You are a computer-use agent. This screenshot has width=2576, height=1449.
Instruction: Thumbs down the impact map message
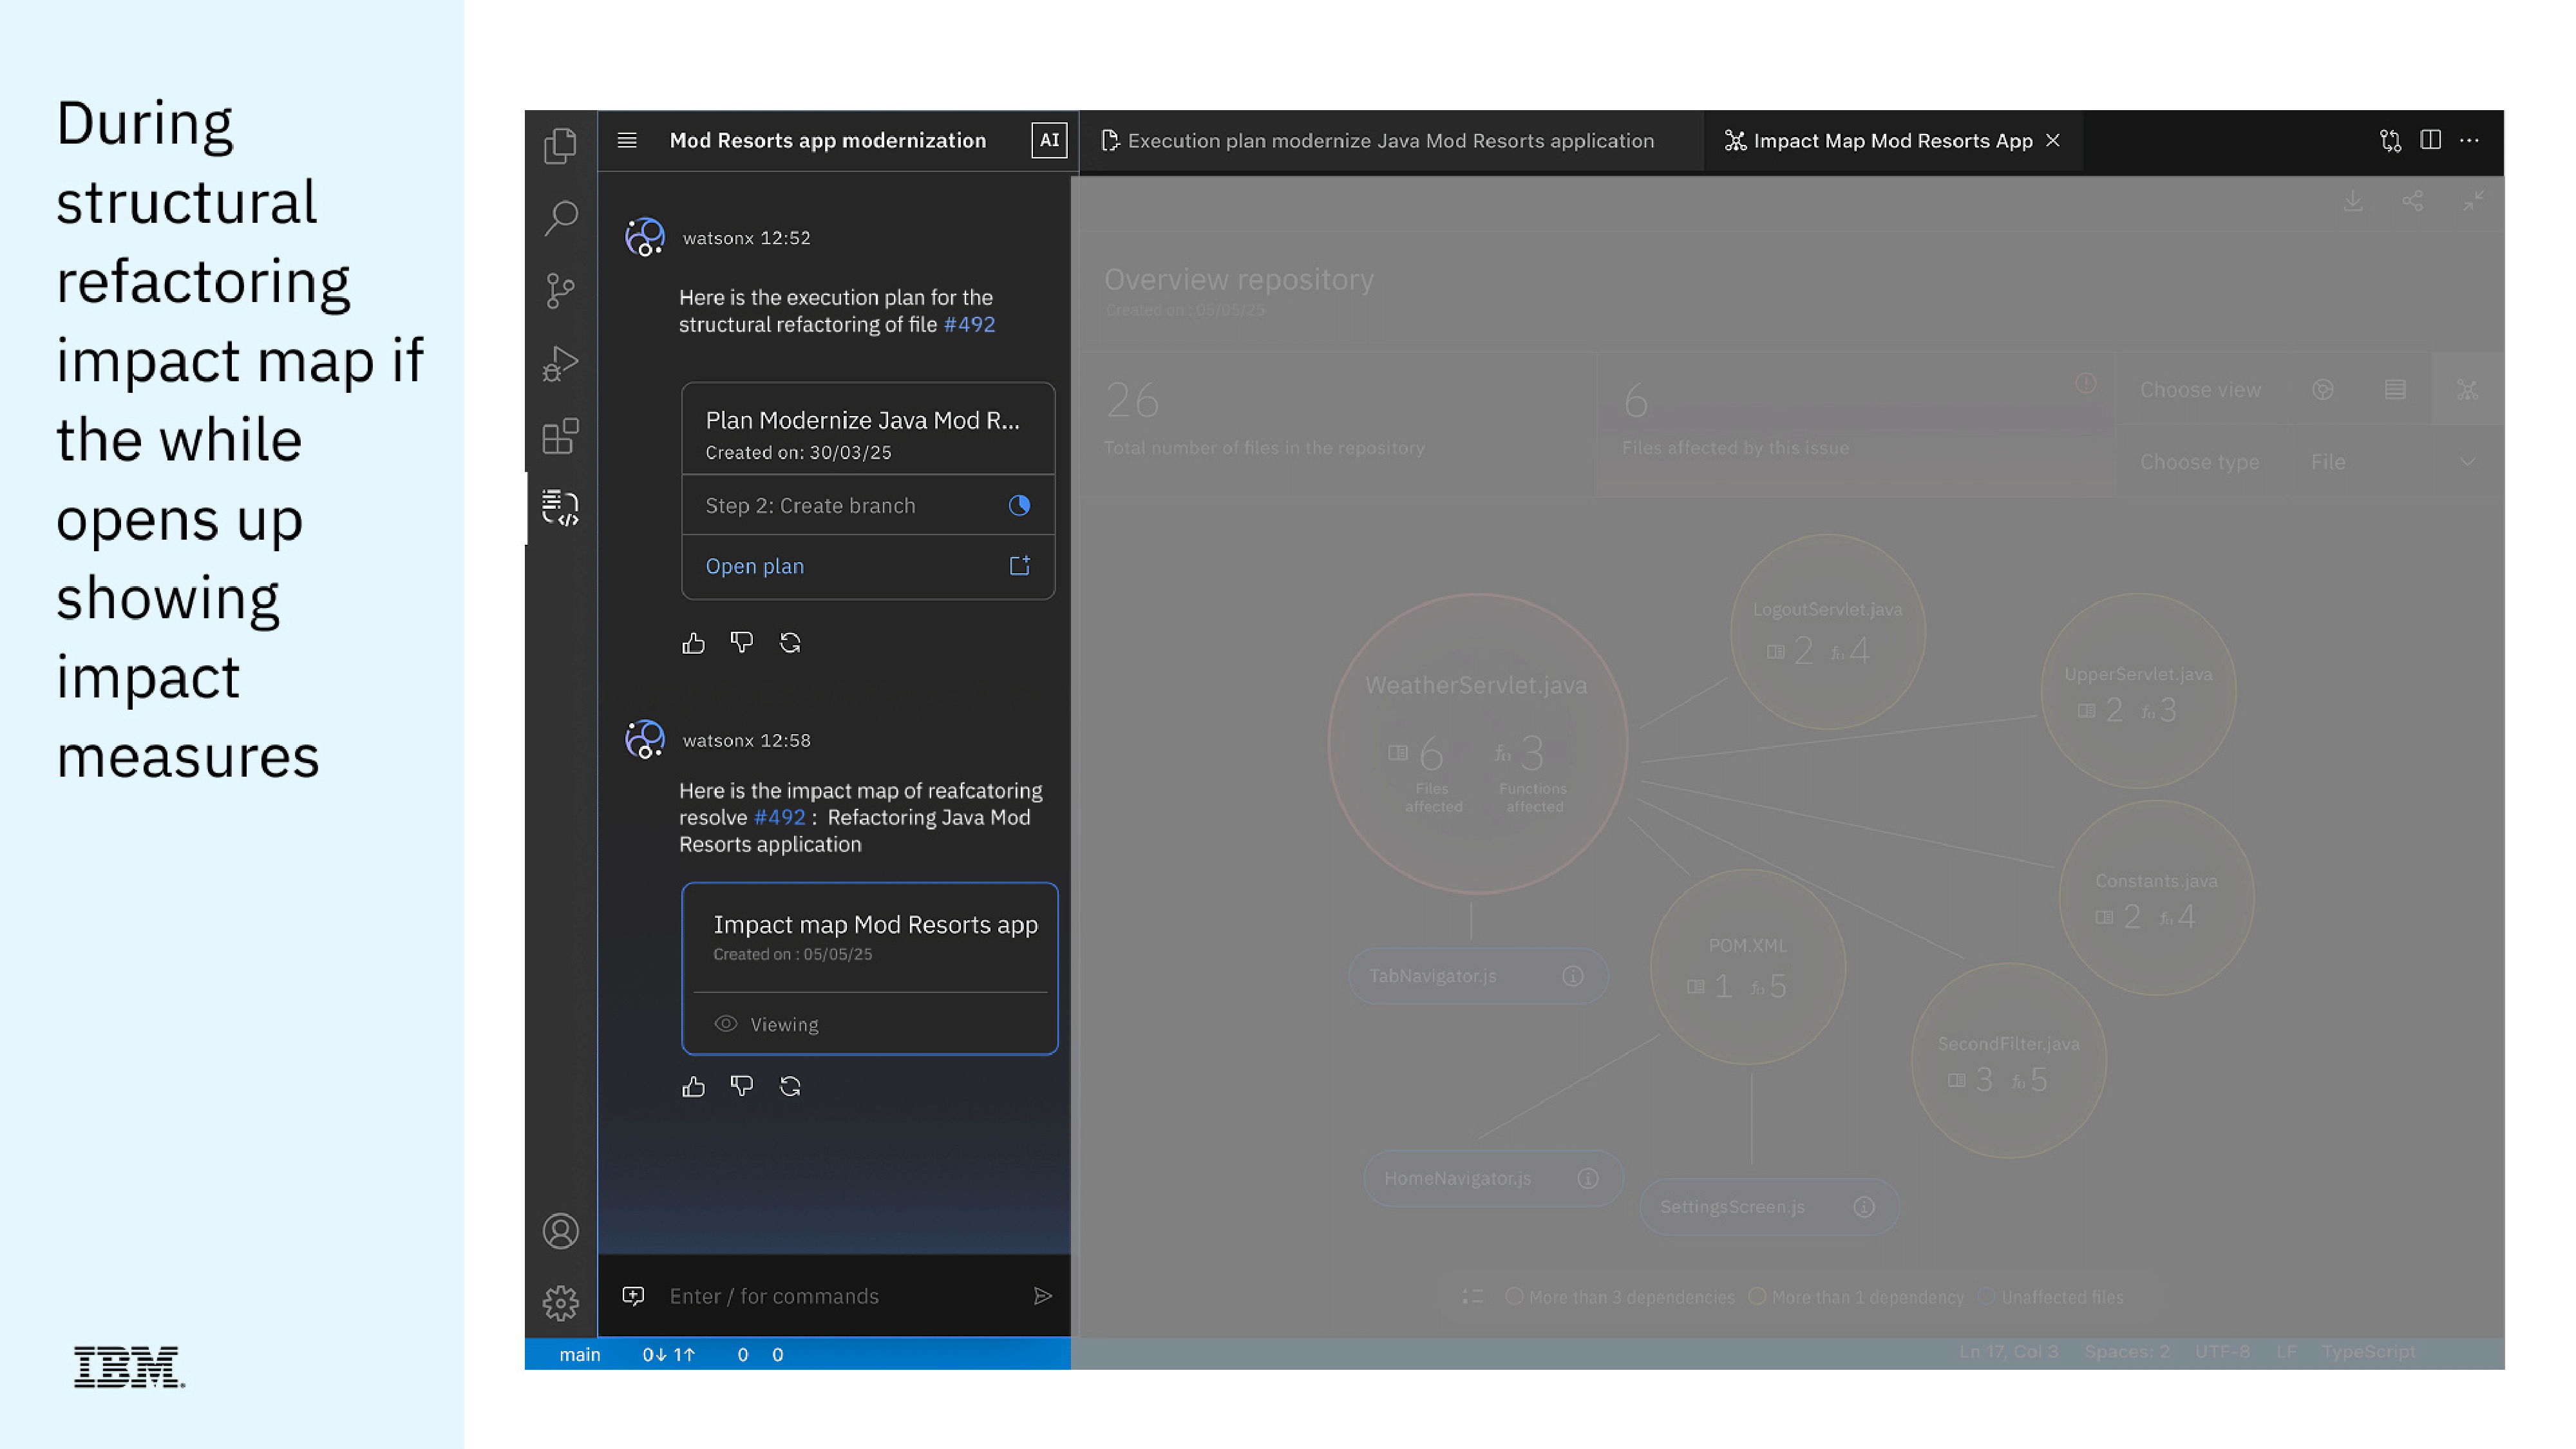pyautogui.click(x=741, y=1086)
